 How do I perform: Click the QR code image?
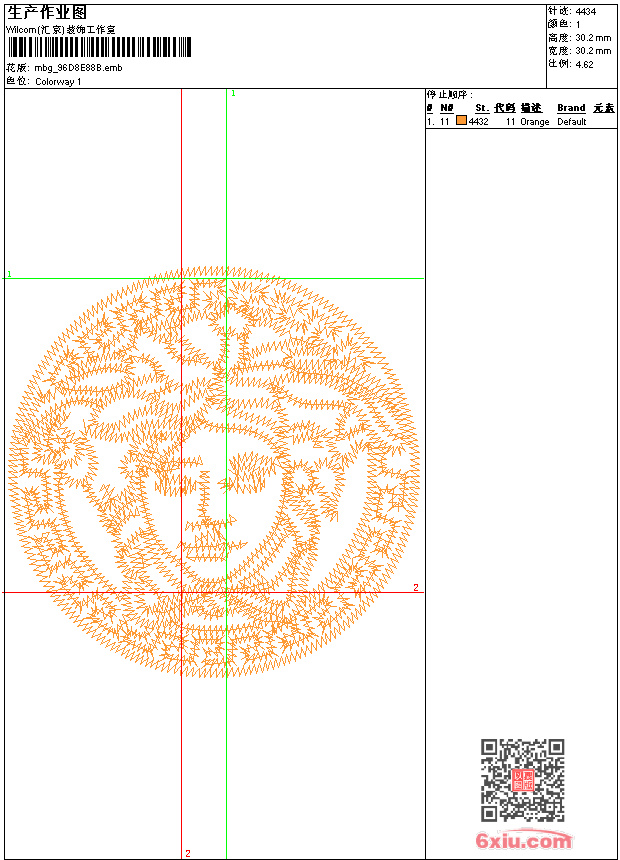522,780
